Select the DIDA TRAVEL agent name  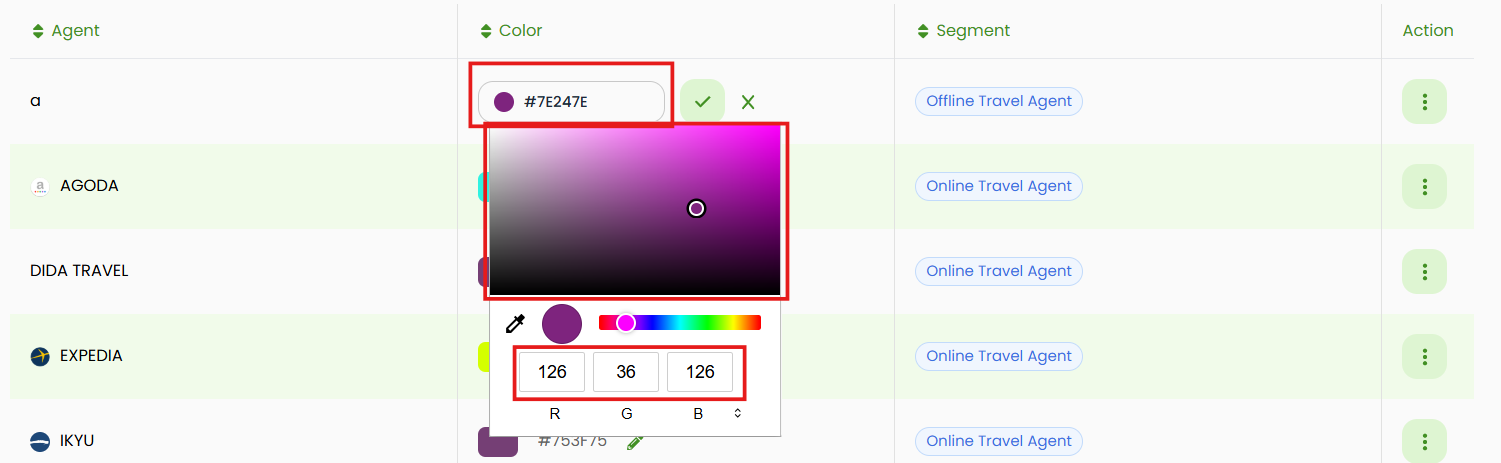(x=79, y=271)
